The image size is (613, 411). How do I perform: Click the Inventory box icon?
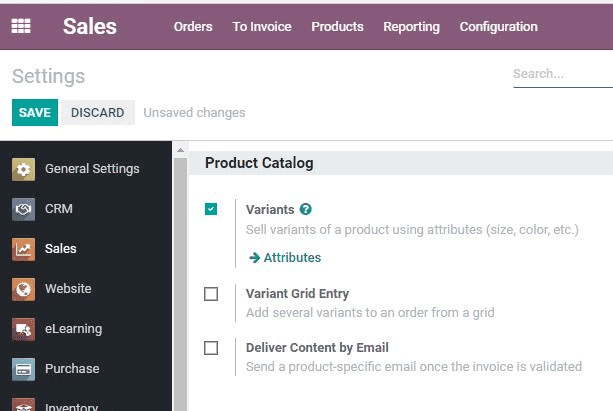pyautogui.click(x=23, y=404)
